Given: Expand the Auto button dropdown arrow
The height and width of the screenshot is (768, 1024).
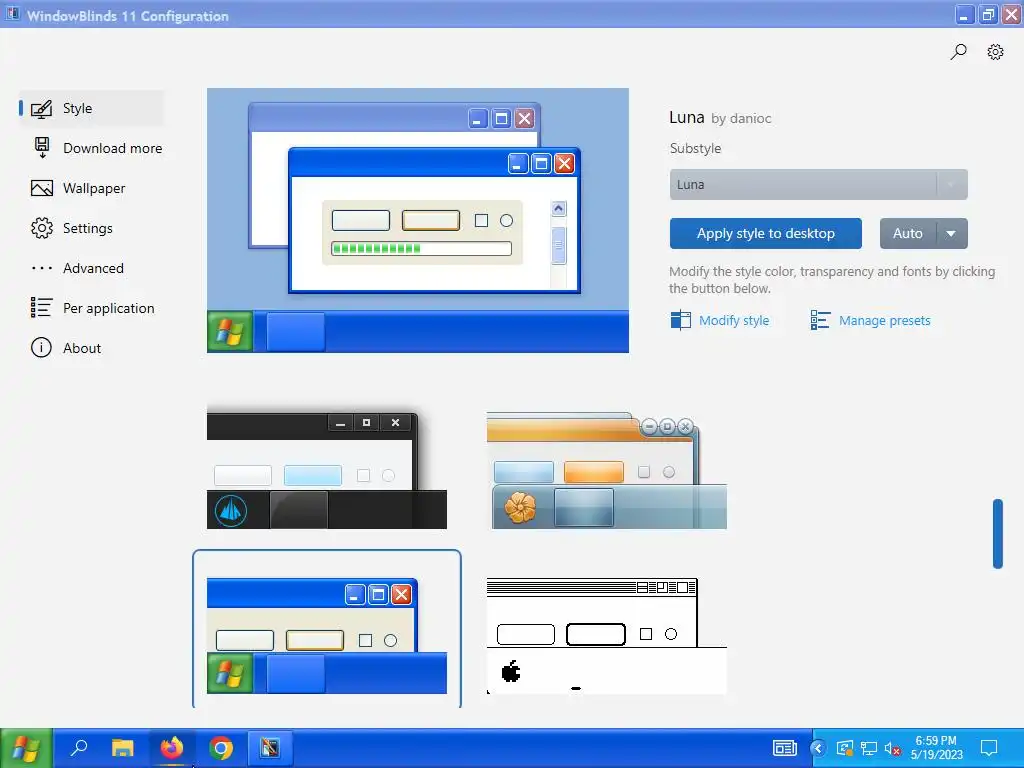Looking at the screenshot, I should point(952,234).
